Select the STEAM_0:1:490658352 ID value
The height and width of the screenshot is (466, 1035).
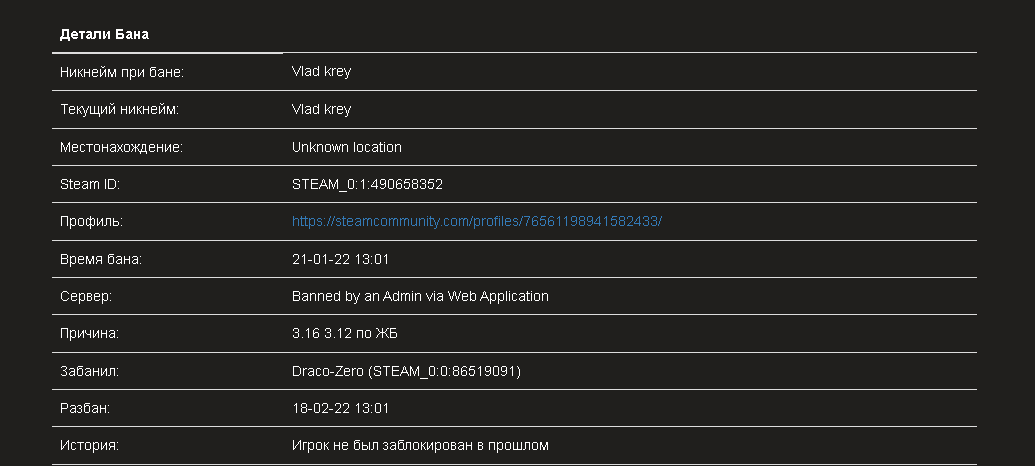pos(367,184)
